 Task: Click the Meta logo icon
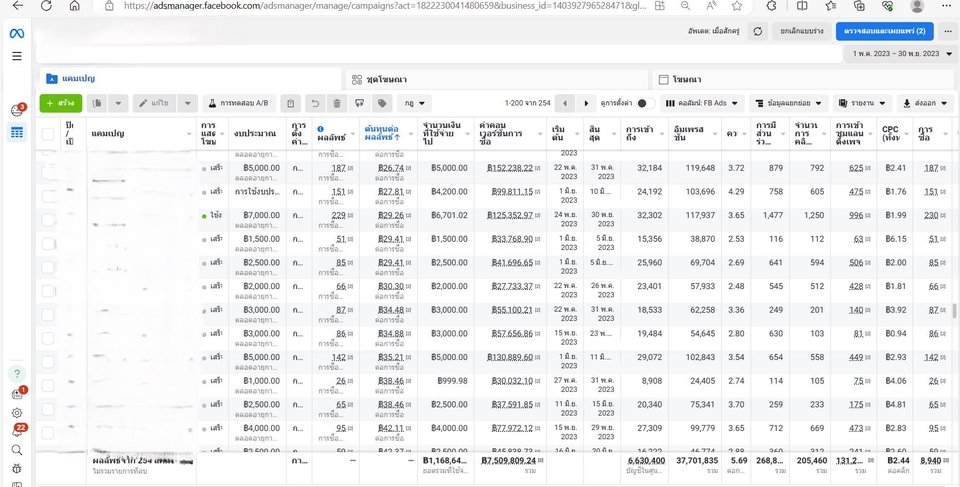pyautogui.click(x=17, y=34)
